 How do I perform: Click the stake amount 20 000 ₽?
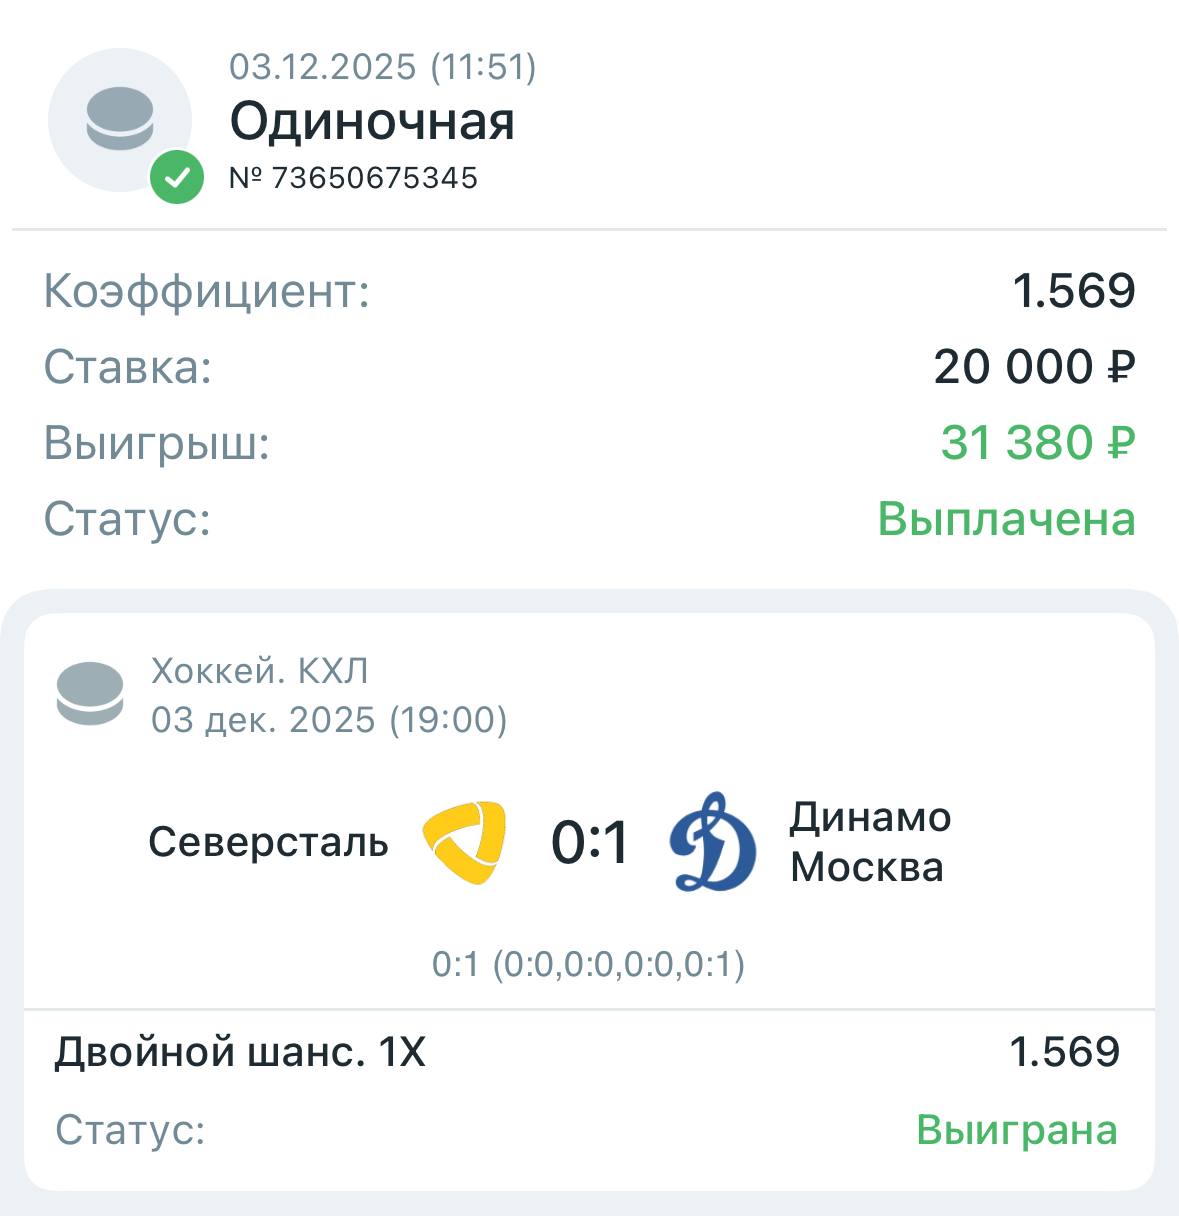(1034, 367)
